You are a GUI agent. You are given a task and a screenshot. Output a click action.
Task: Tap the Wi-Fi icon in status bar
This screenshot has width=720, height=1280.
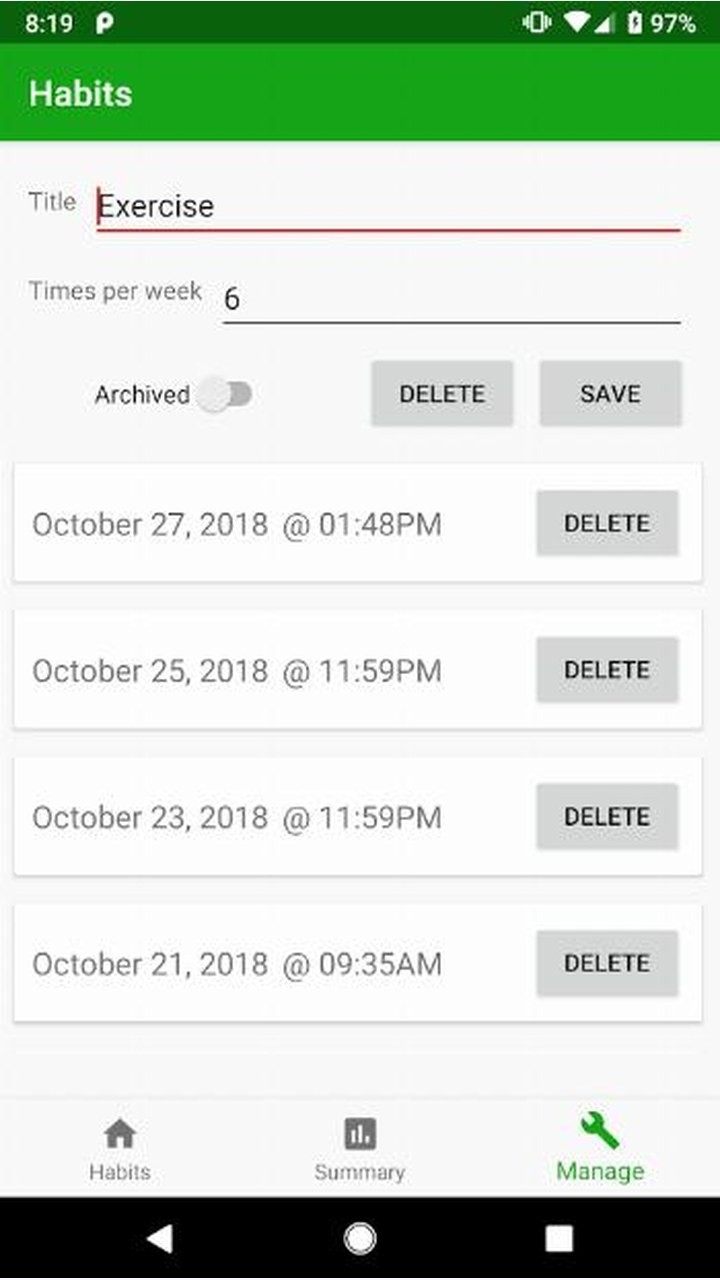pos(575,23)
